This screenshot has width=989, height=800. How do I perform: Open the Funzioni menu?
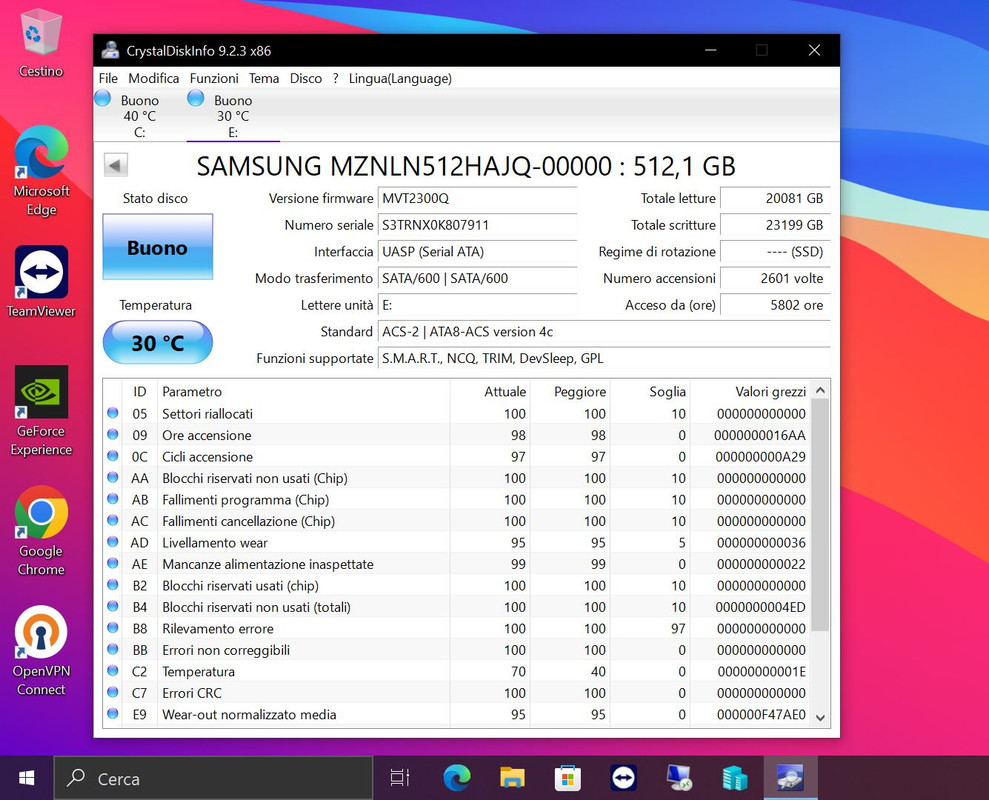tap(214, 78)
